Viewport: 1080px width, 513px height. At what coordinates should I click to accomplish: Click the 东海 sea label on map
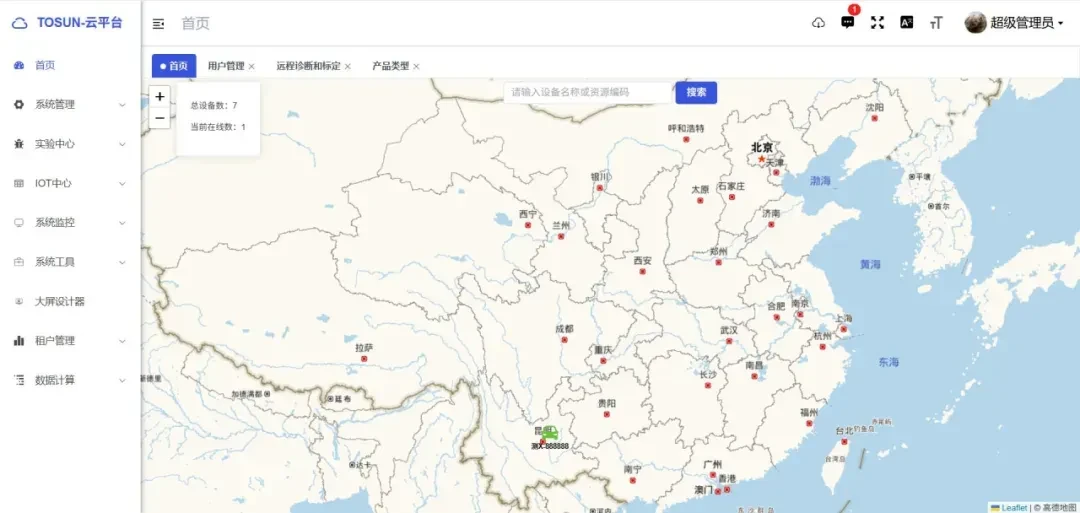[x=889, y=362]
